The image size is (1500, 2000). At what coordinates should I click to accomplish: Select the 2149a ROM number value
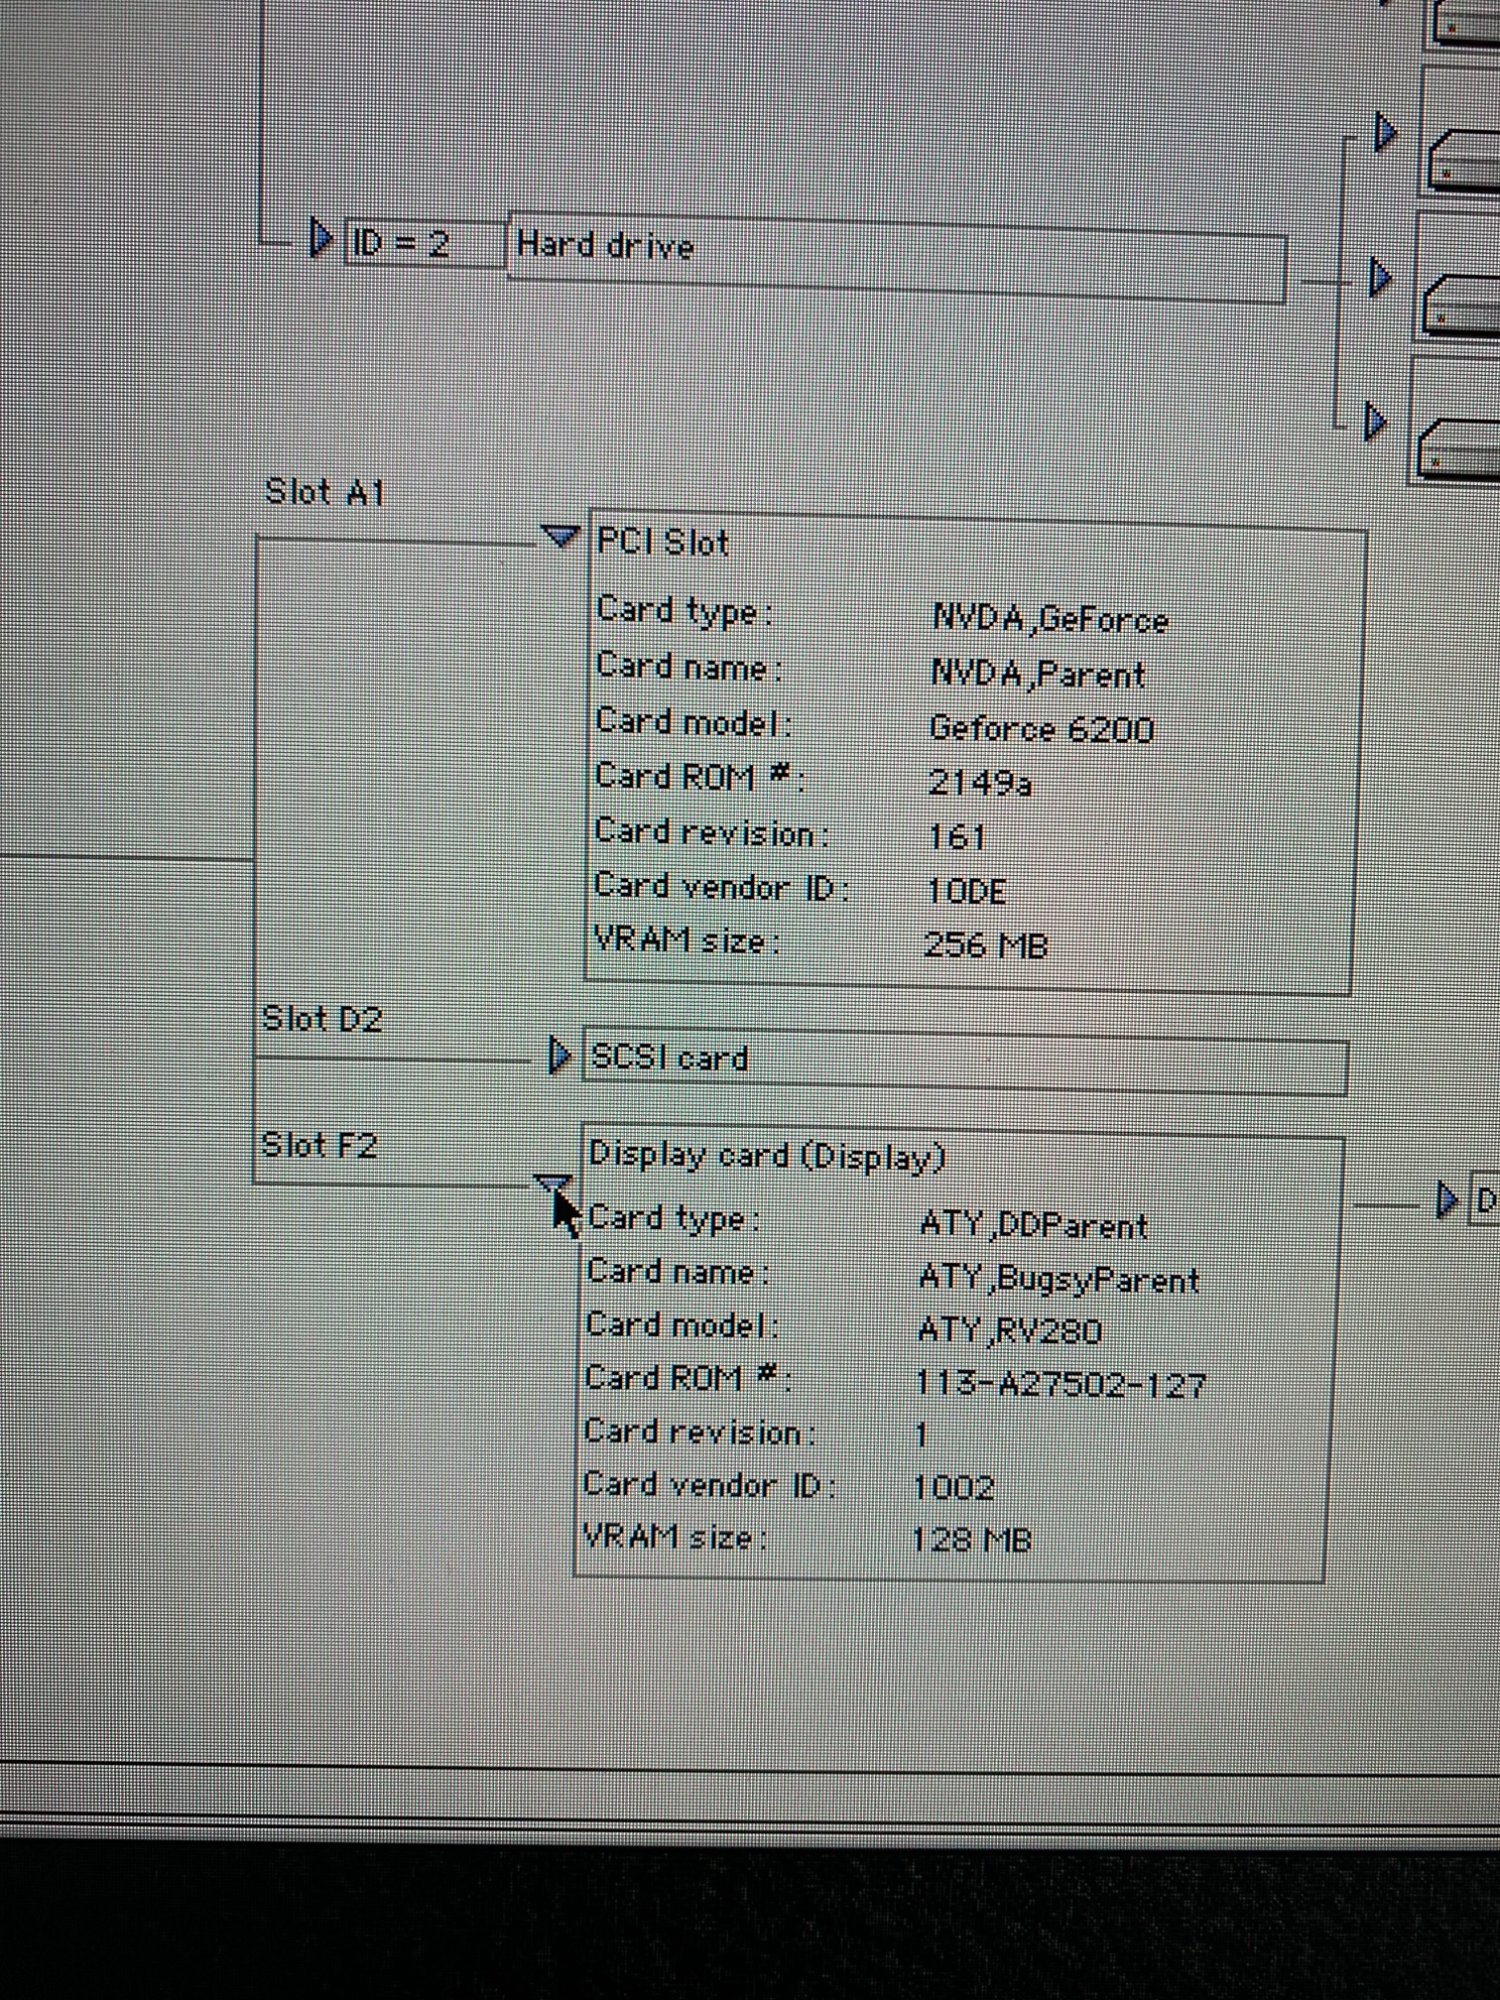click(979, 782)
